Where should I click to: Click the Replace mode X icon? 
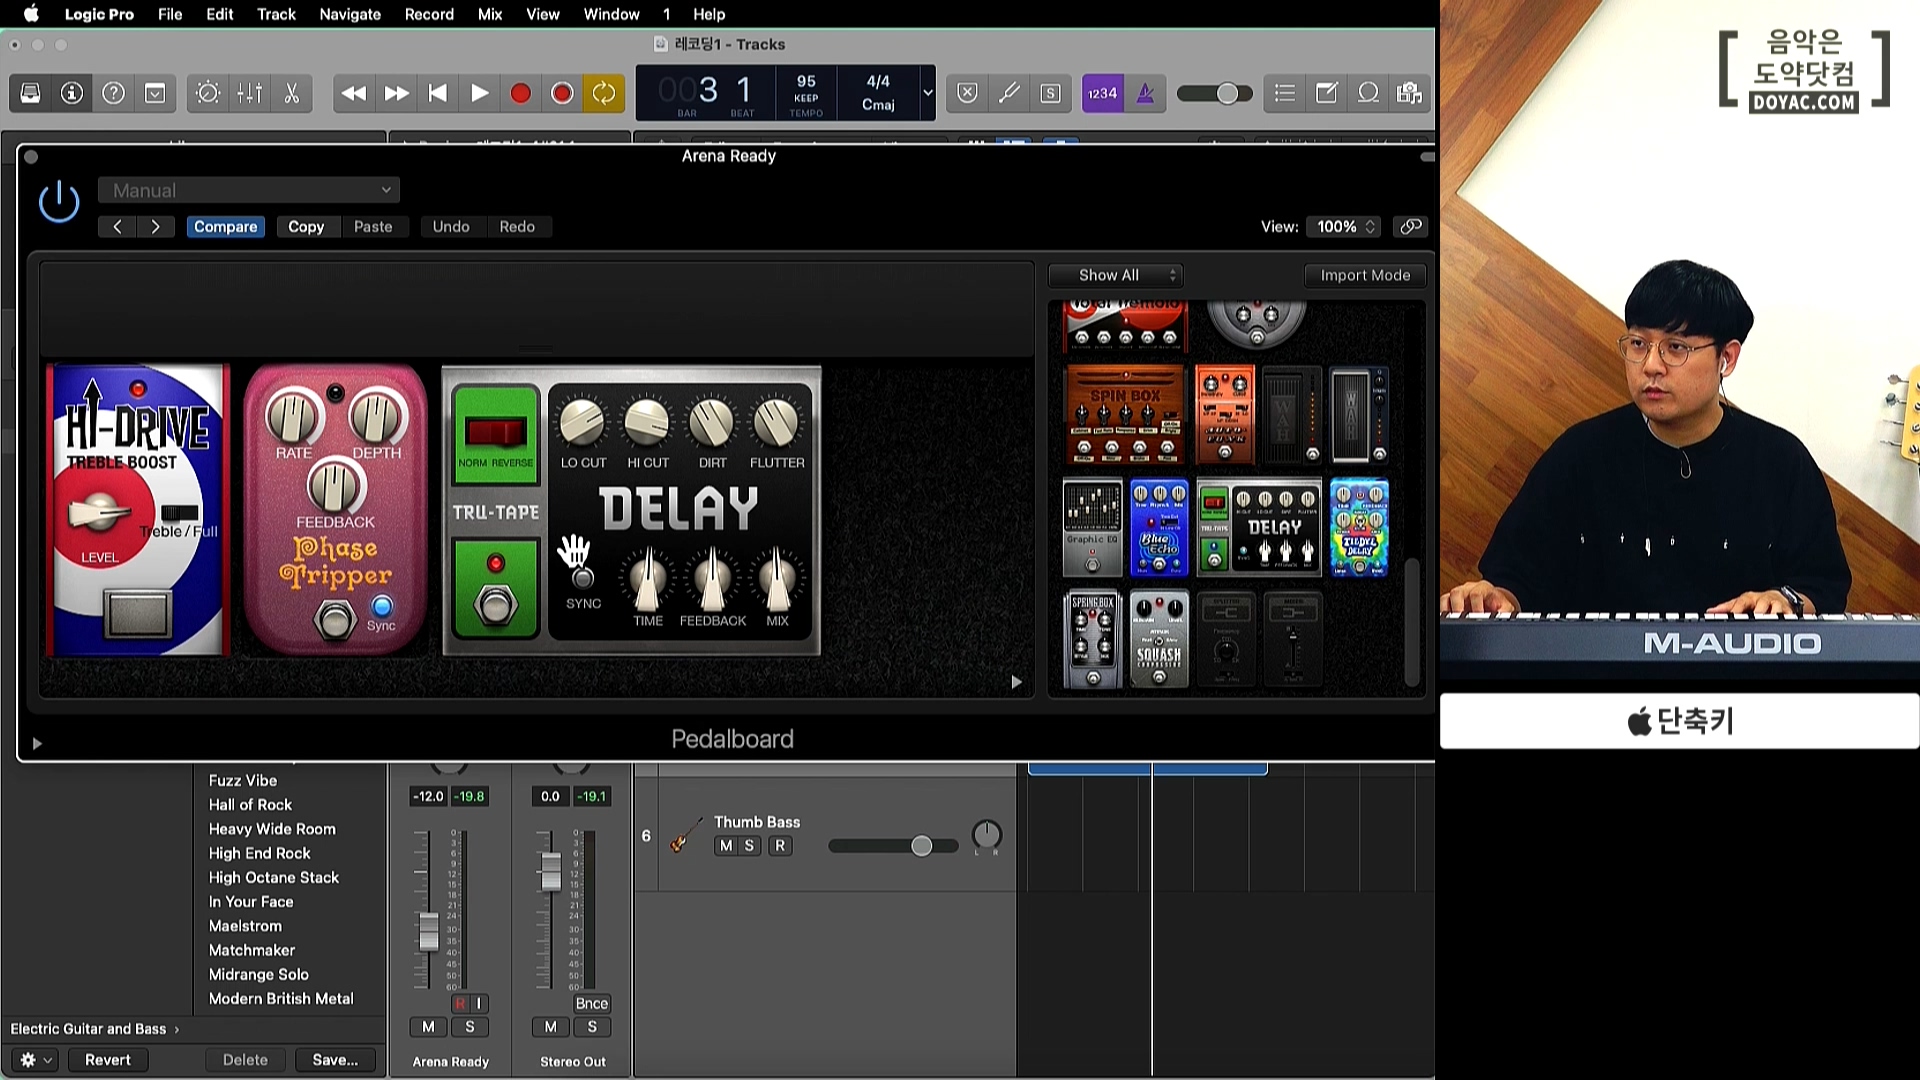coord(967,93)
